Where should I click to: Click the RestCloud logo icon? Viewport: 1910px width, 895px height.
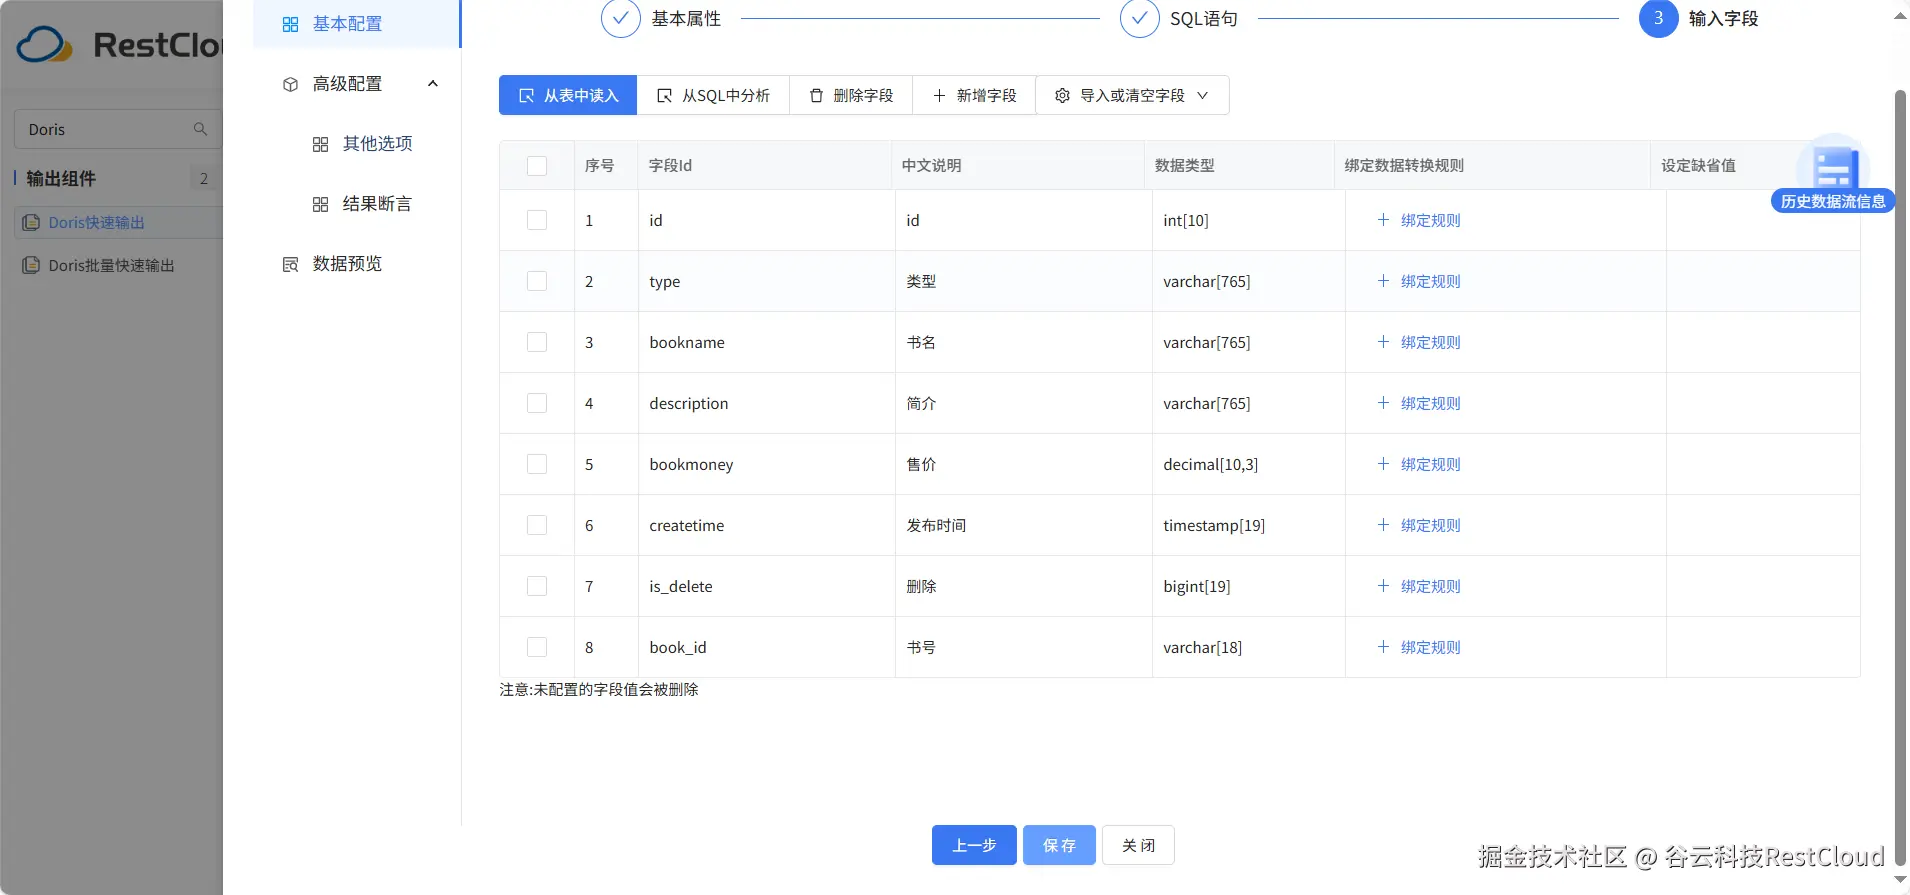[45, 45]
